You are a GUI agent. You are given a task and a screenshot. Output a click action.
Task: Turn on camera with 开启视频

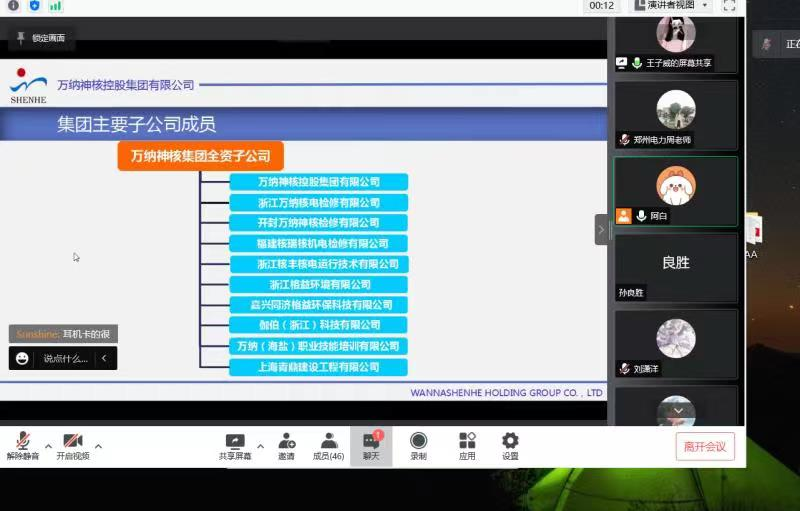click(73, 446)
